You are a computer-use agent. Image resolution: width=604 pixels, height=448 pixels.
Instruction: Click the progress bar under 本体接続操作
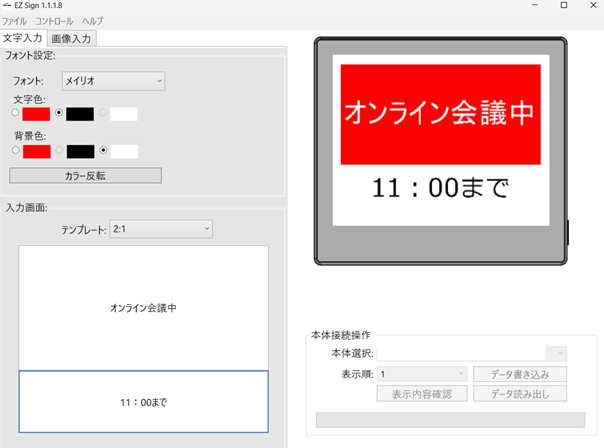click(x=451, y=420)
